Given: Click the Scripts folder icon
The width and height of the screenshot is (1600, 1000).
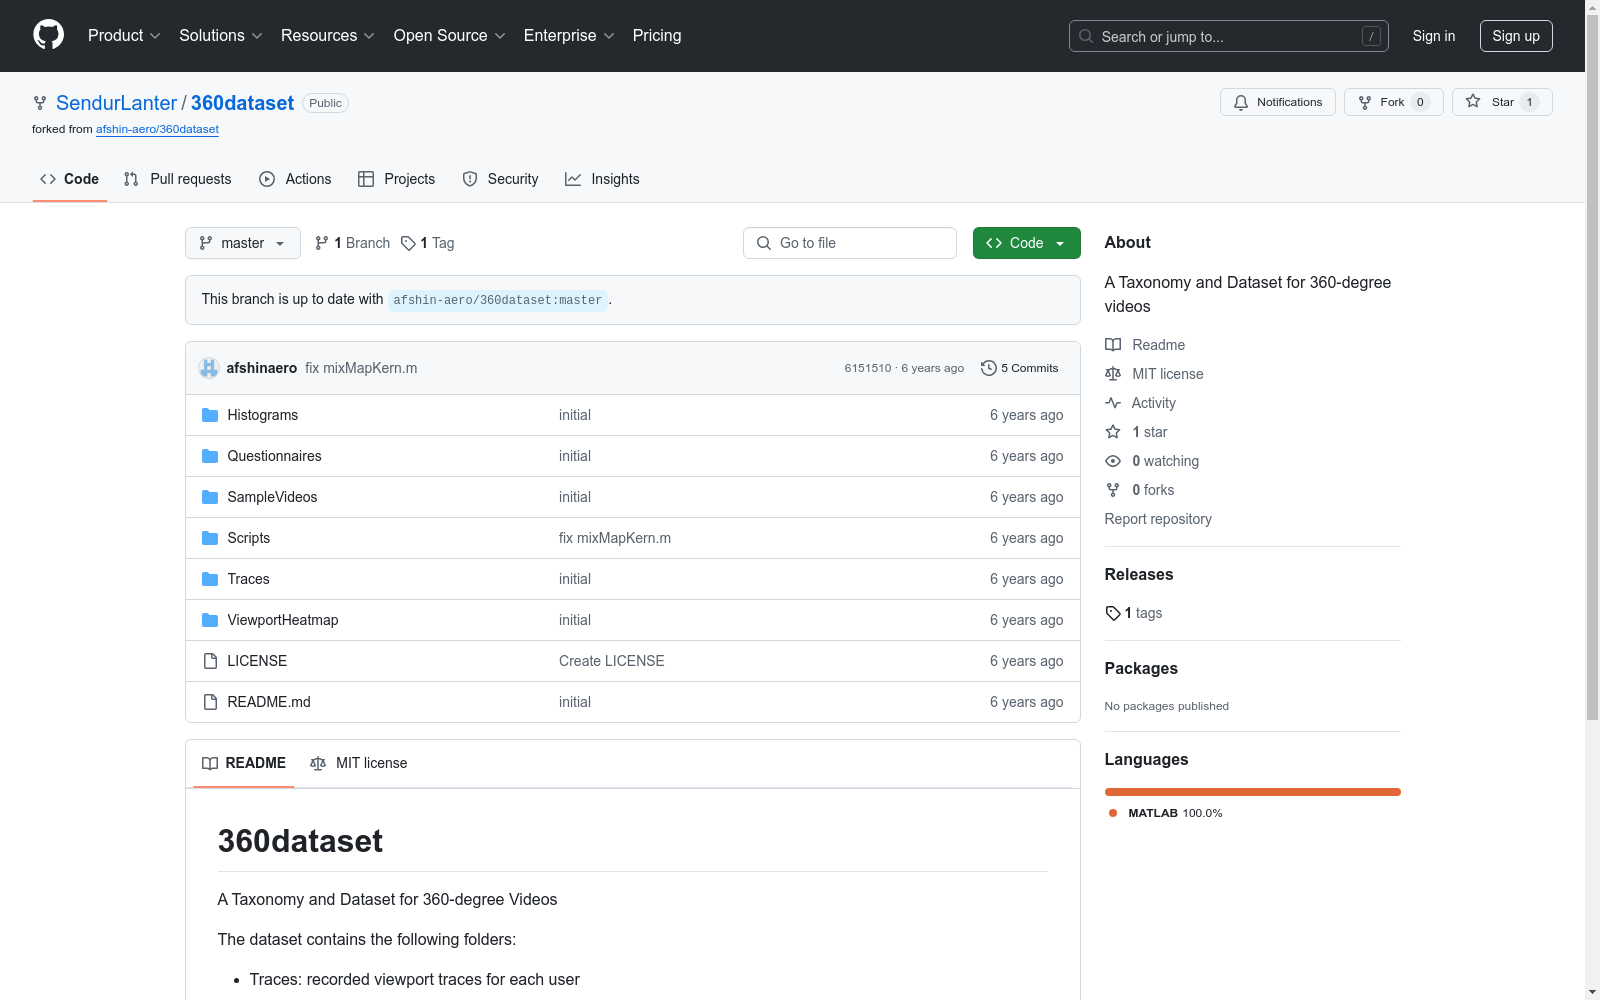Looking at the screenshot, I should click(x=210, y=538).
